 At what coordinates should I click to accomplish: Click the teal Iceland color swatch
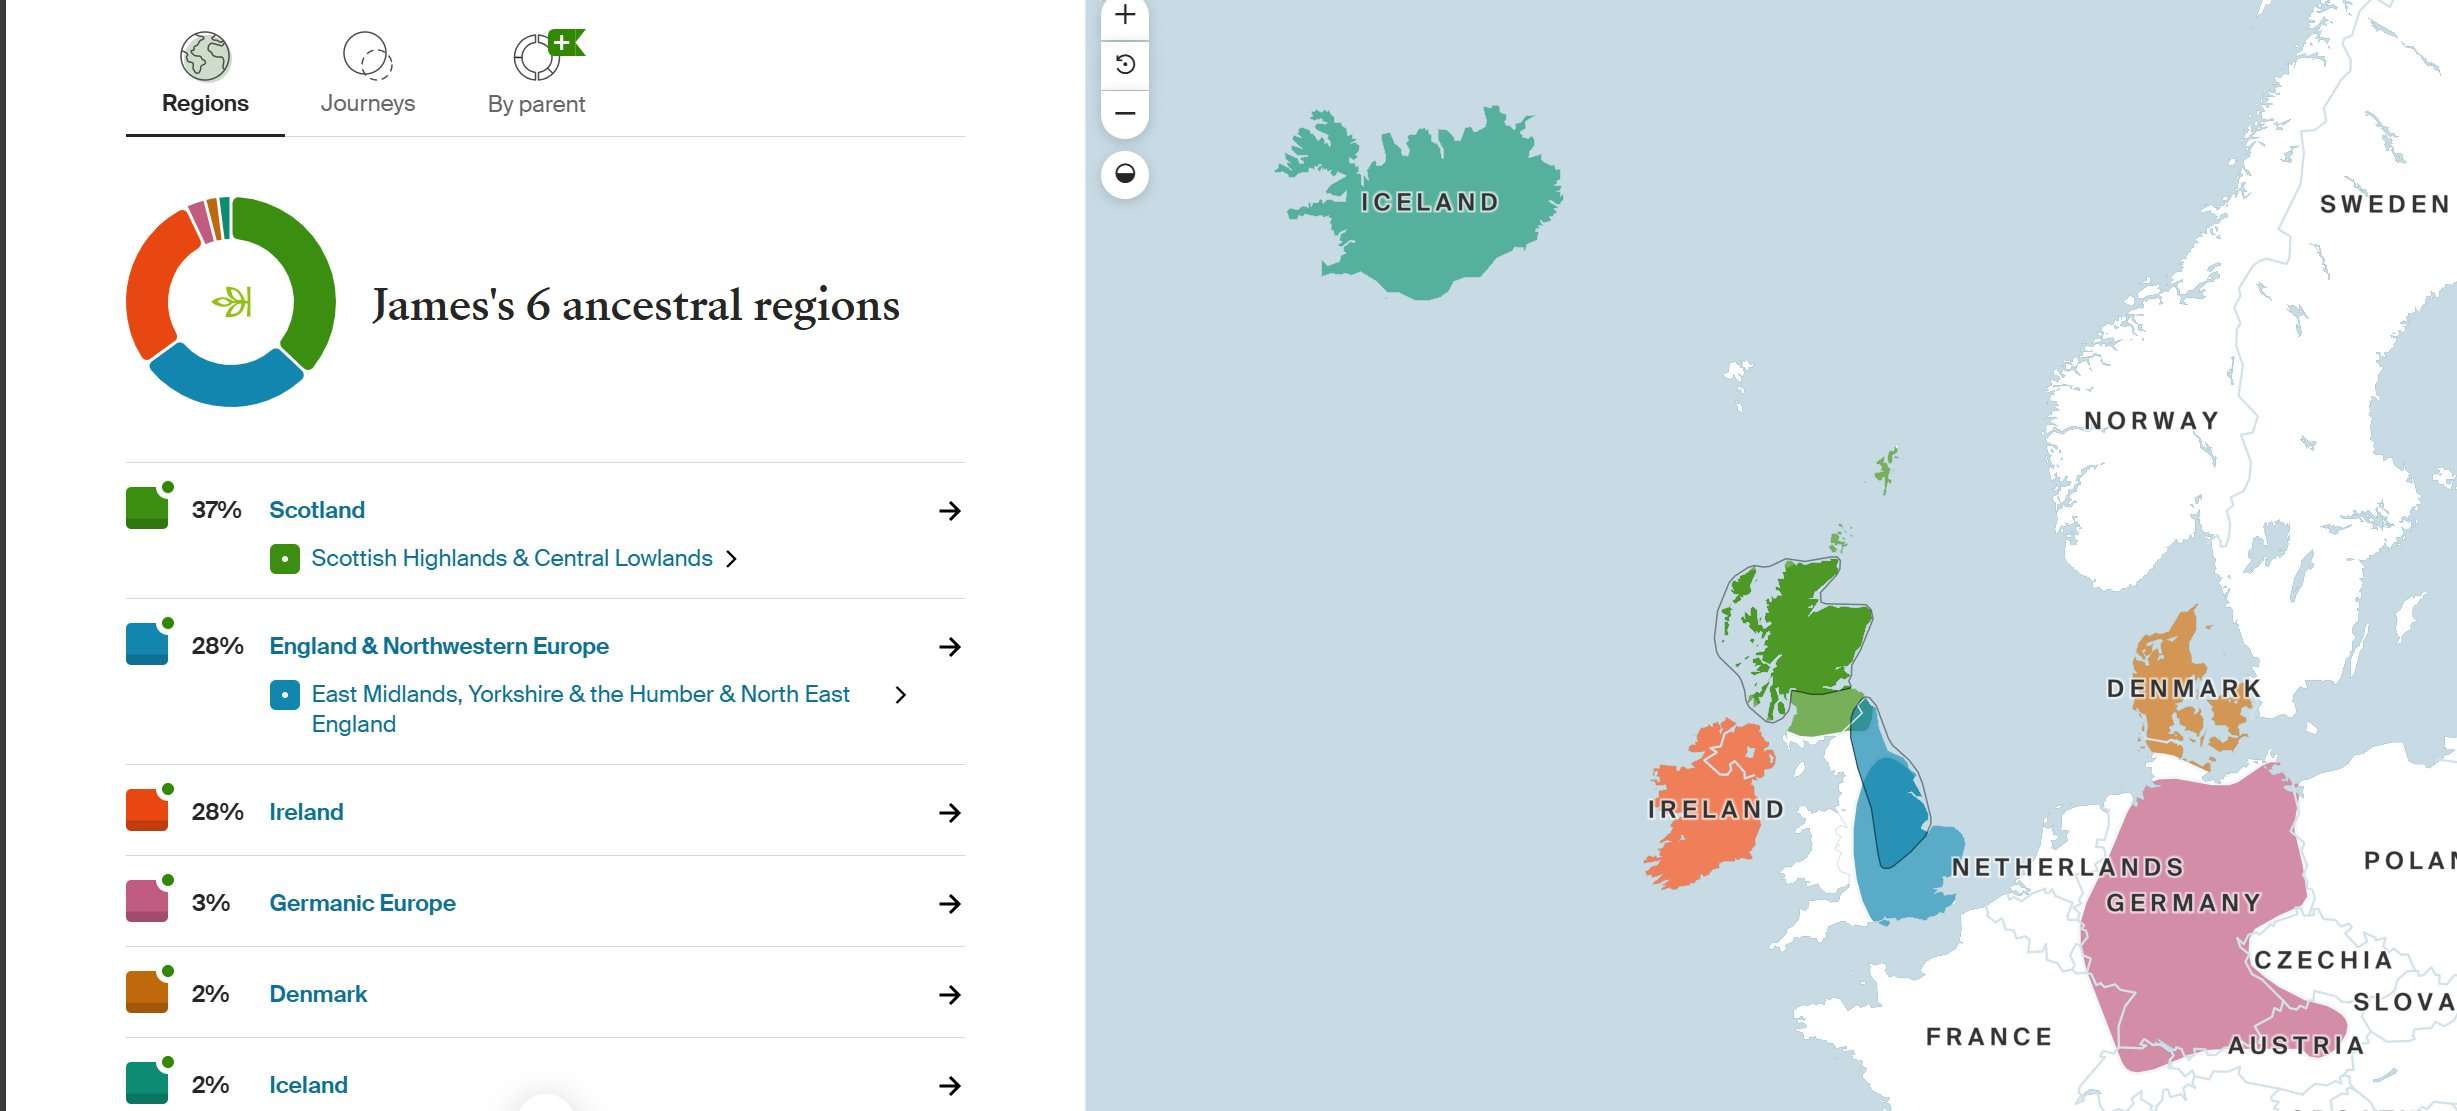[147, 1083]
